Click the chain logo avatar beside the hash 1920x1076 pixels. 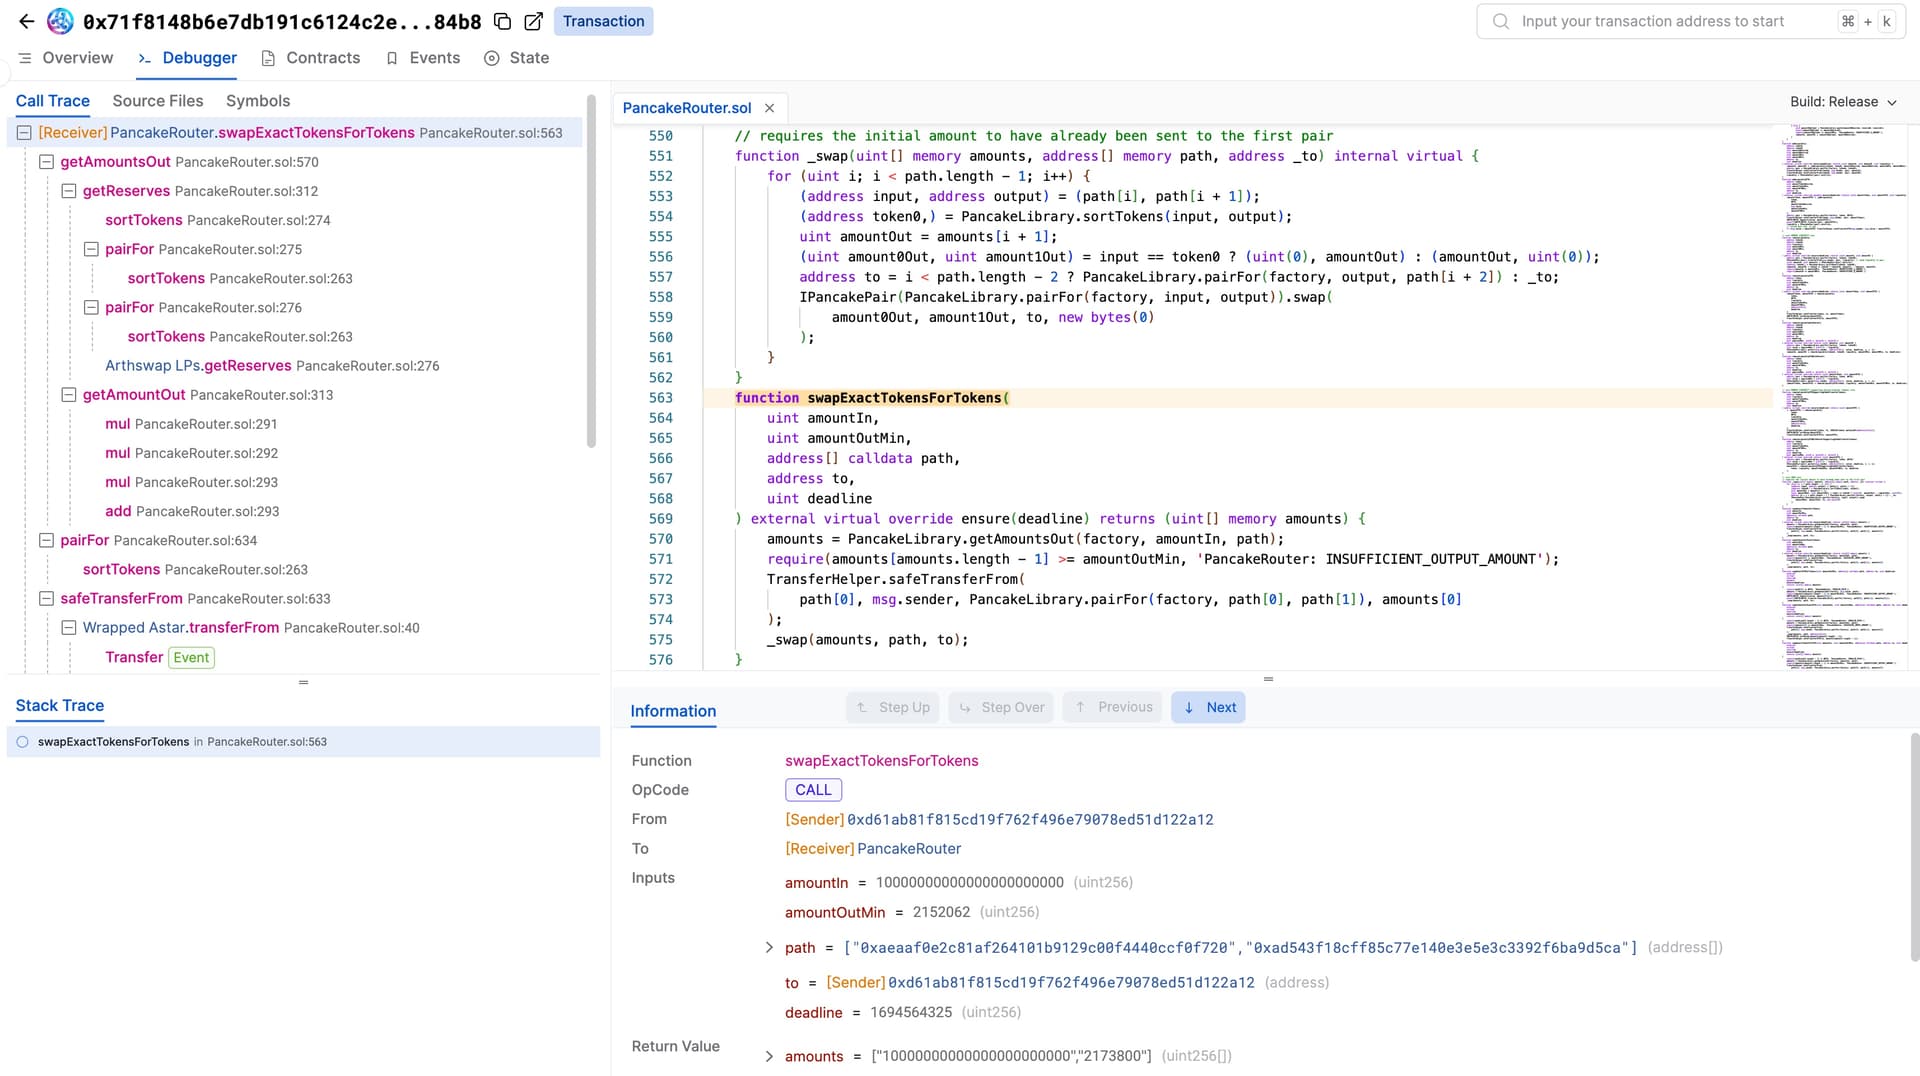tap(60, 21)
